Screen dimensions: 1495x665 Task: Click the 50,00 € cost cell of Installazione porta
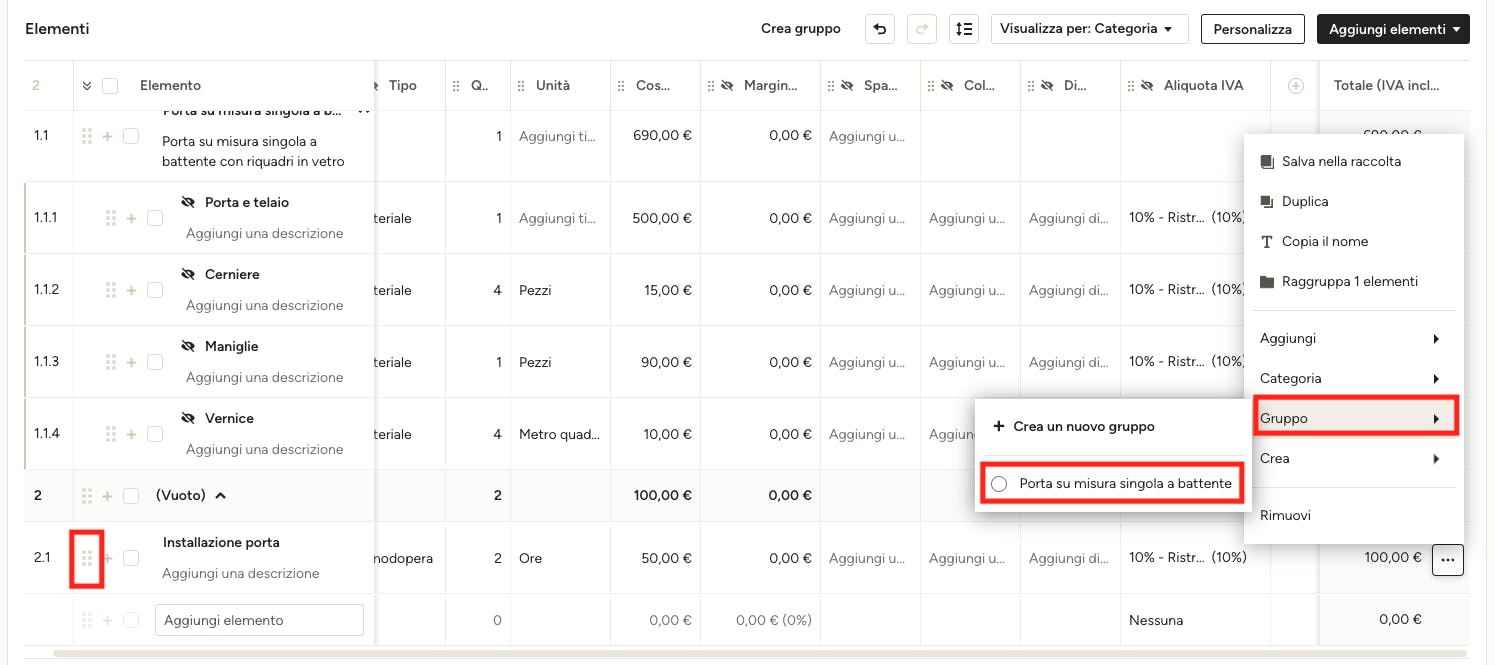[x=655, y=558]
